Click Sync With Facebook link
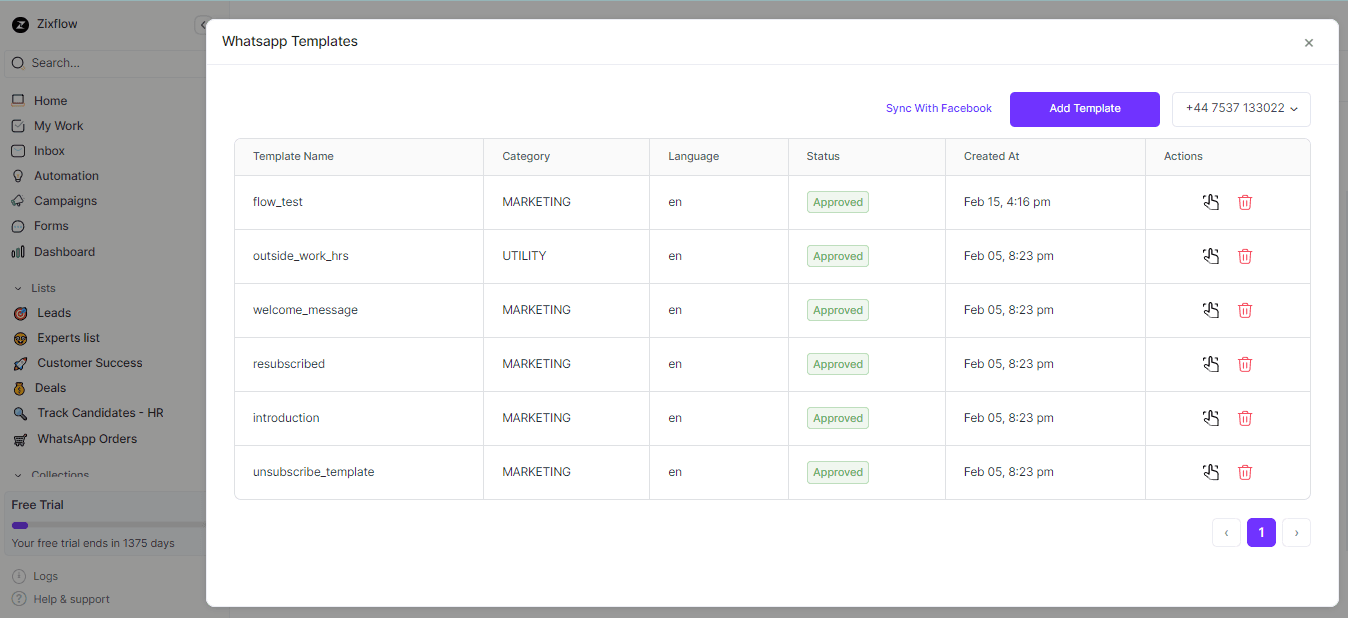 click(938, 109)
